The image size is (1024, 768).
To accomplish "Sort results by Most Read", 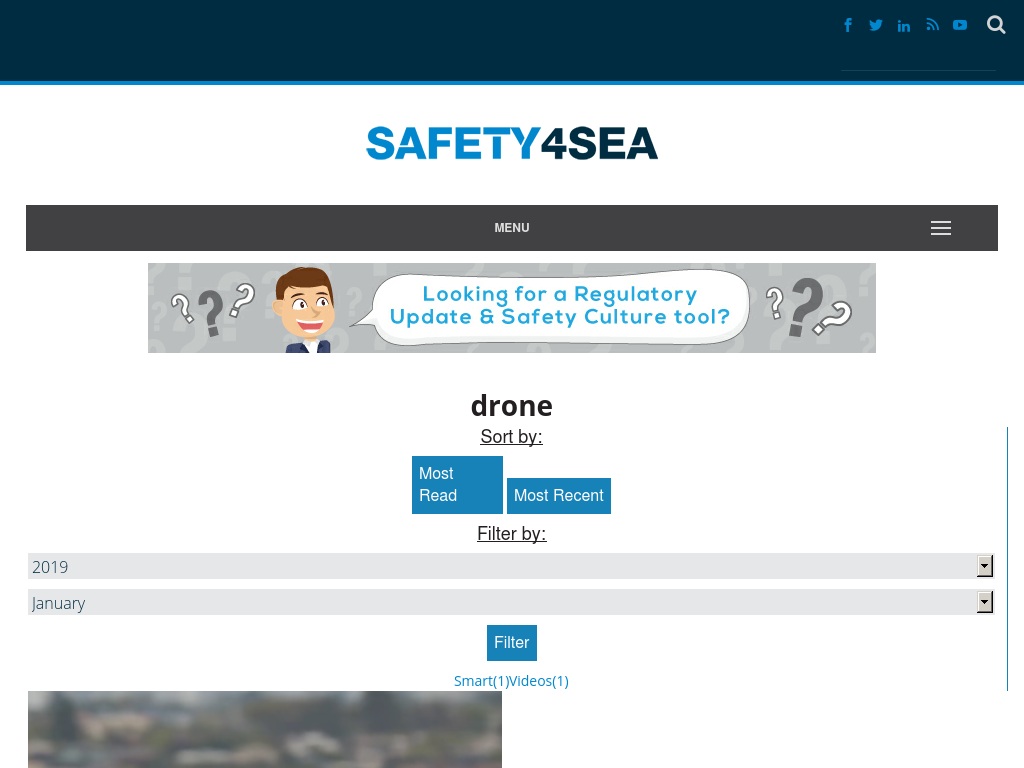I will click(457, 485).
